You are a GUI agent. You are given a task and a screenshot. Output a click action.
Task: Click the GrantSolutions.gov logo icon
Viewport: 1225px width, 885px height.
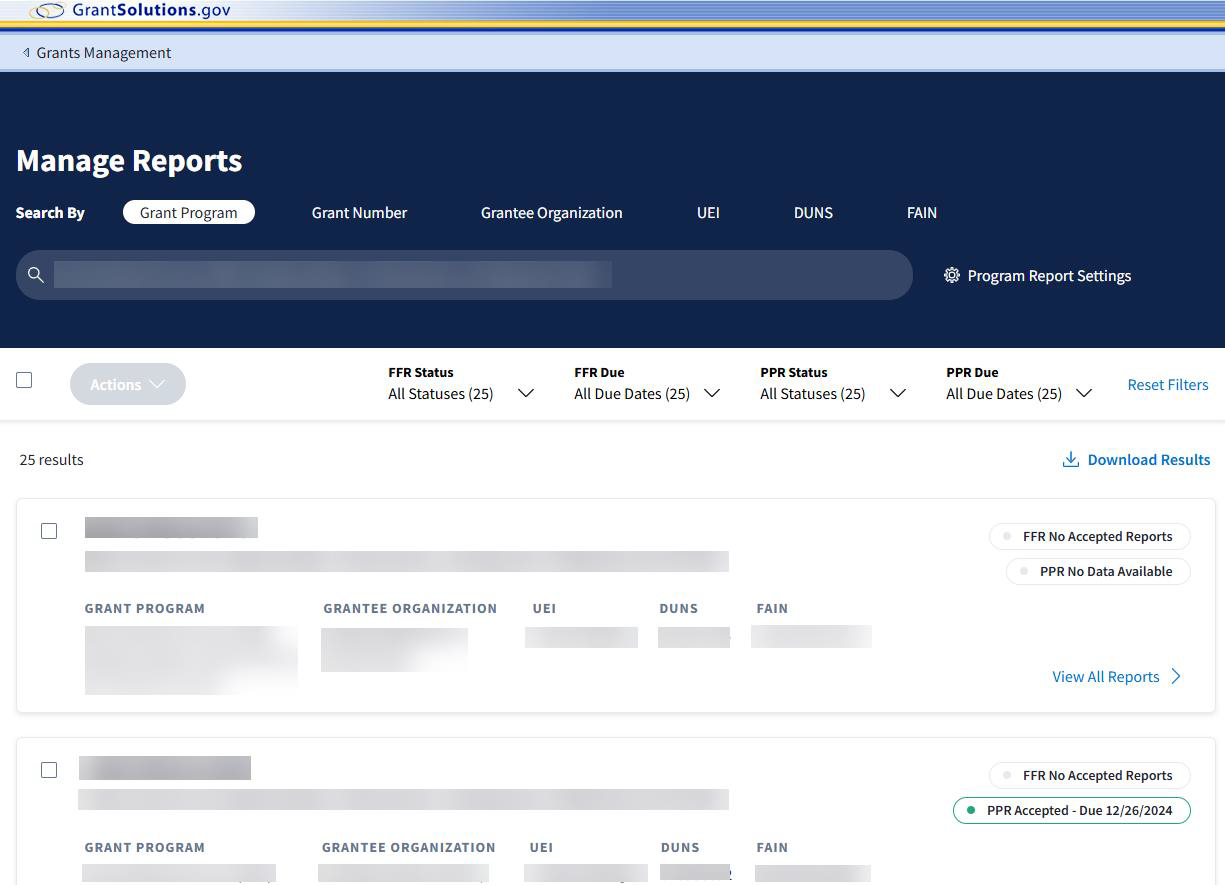click(47, 11)
